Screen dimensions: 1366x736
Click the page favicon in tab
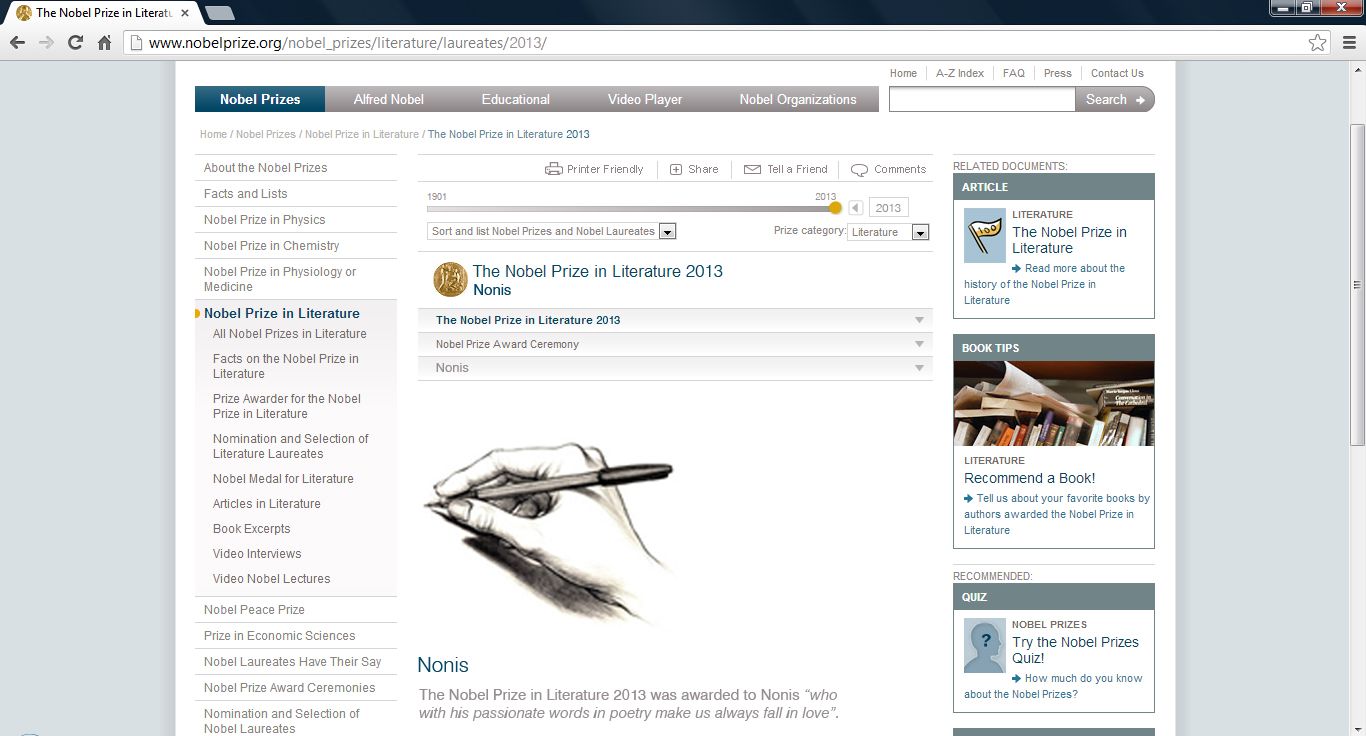(x=24, y=13)
